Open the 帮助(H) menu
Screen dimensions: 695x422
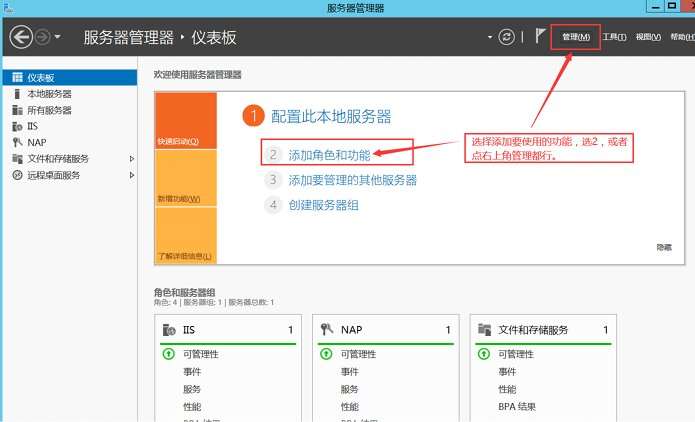(x=683, y=37)
